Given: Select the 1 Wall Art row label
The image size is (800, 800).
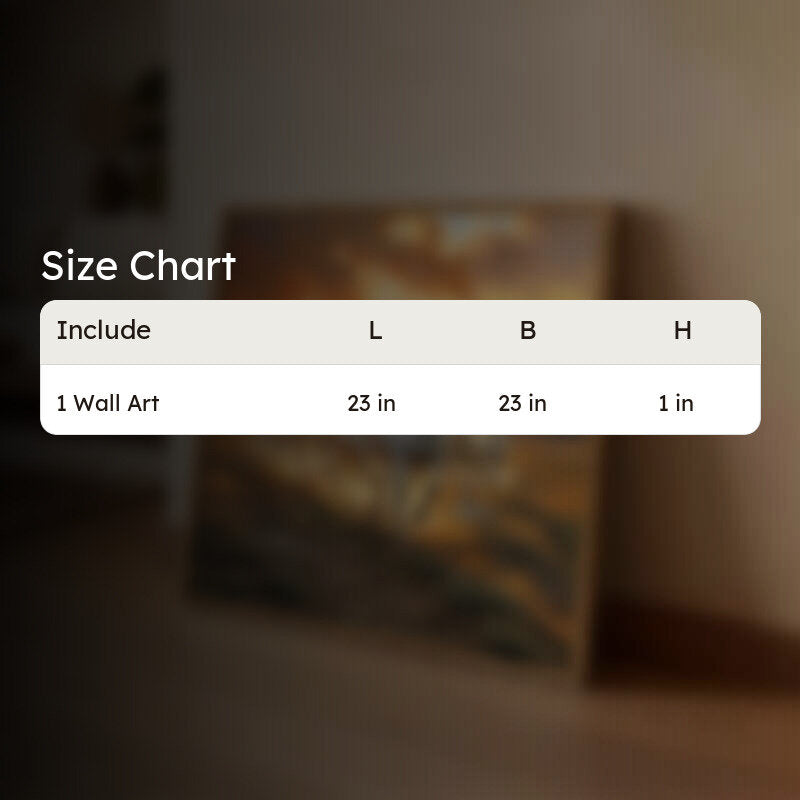Looking at the screenshot, I should pos(108,403).
